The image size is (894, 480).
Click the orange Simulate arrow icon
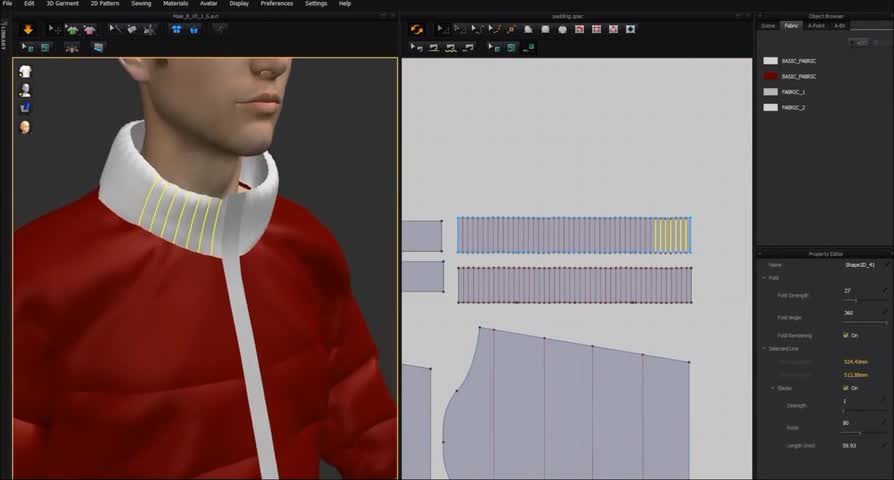click(x=28, y=30)
